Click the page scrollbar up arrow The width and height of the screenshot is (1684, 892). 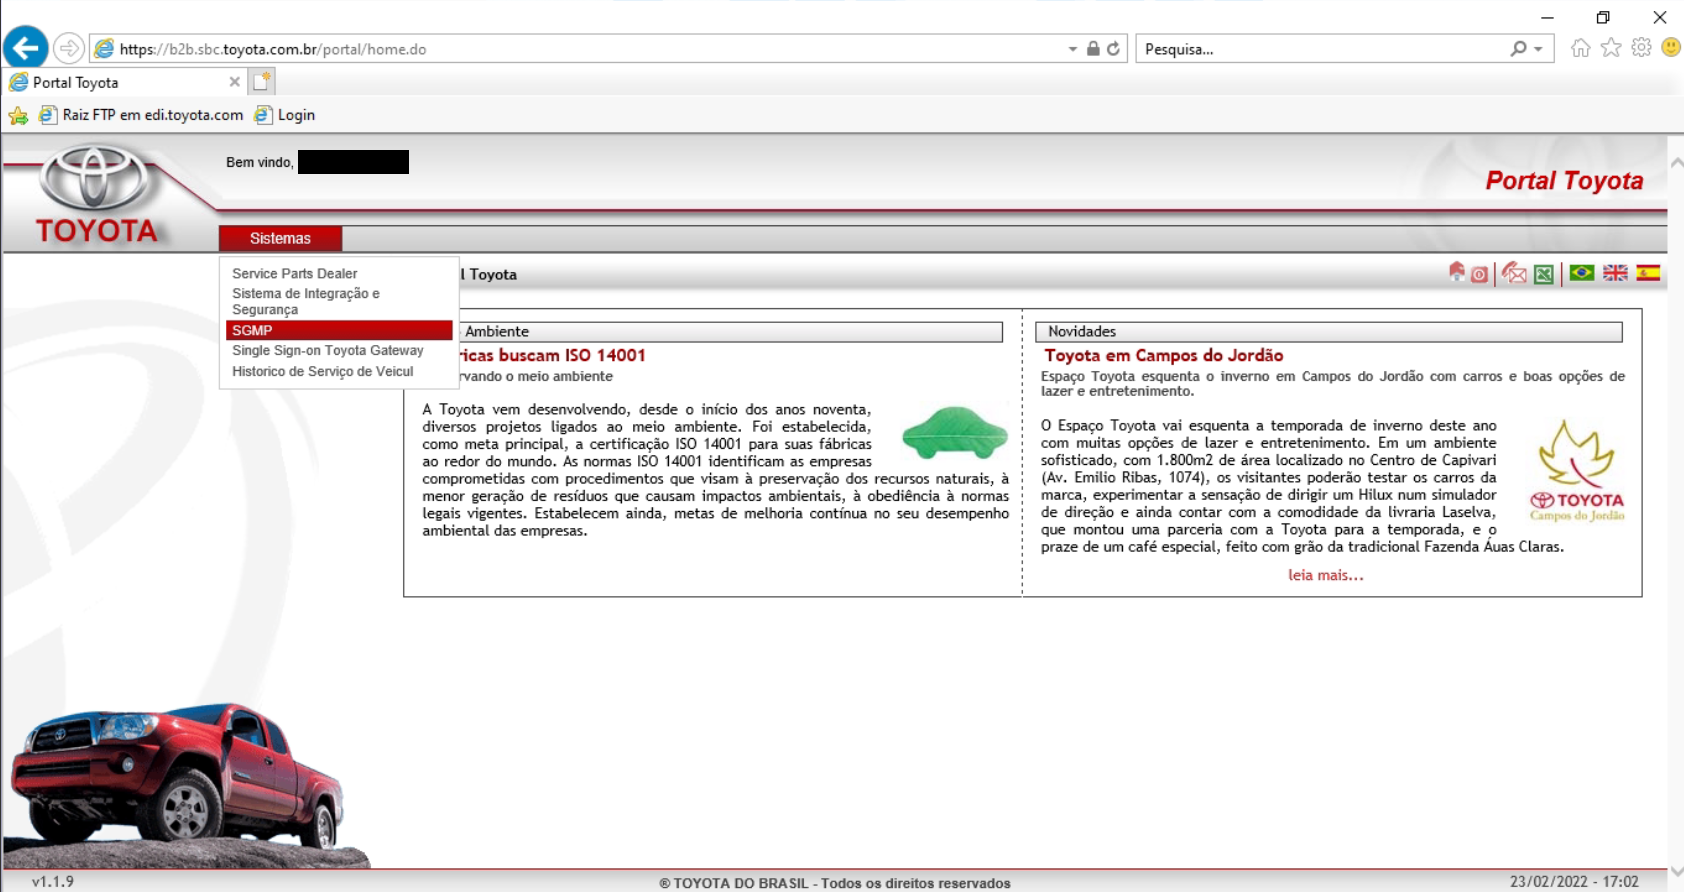[1676, 162]
